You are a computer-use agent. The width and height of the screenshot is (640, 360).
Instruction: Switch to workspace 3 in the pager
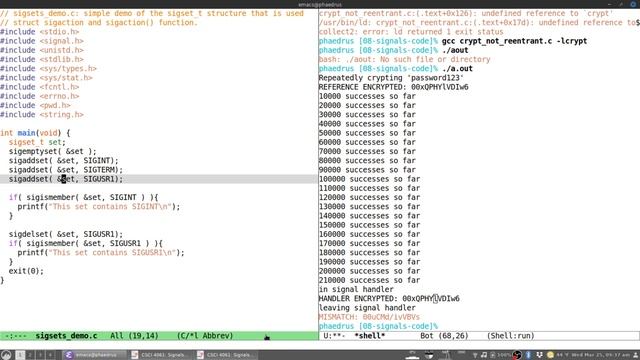click(x=40, y=355)
